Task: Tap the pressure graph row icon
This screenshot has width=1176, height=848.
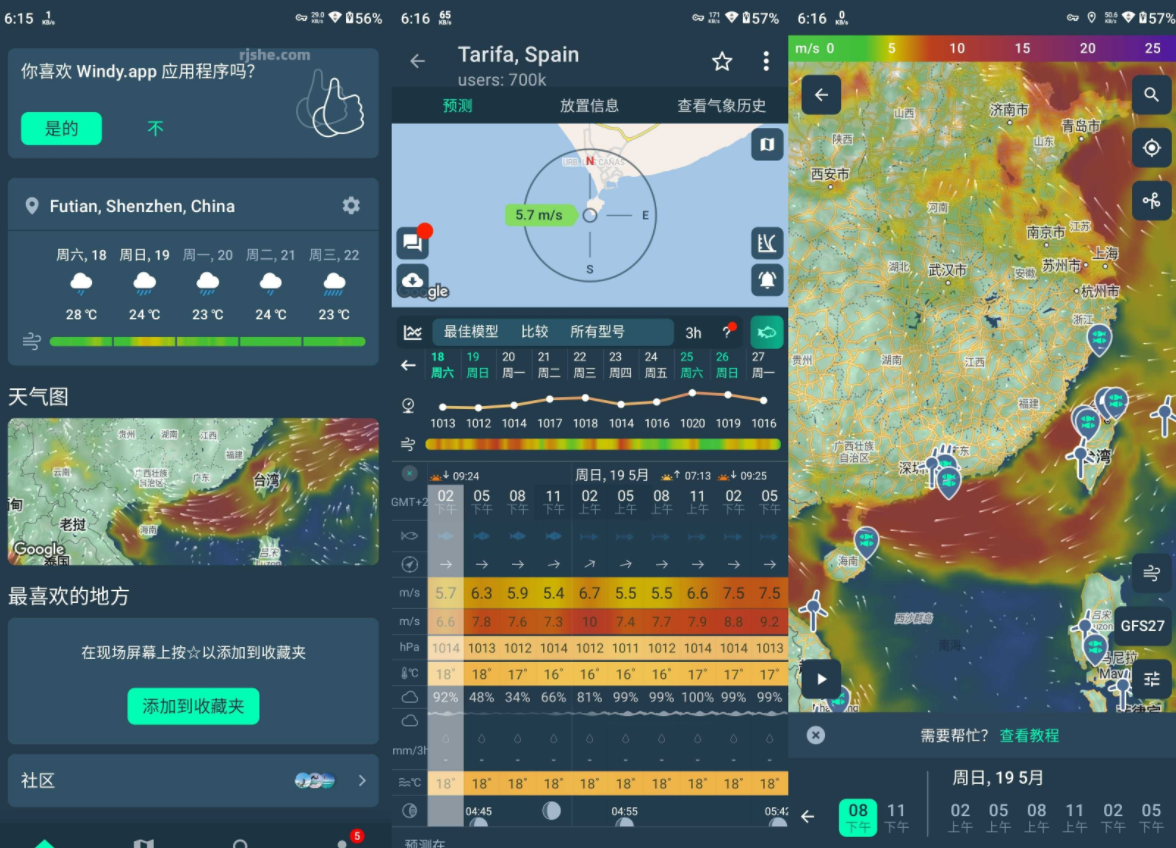Action: [408, 406]
